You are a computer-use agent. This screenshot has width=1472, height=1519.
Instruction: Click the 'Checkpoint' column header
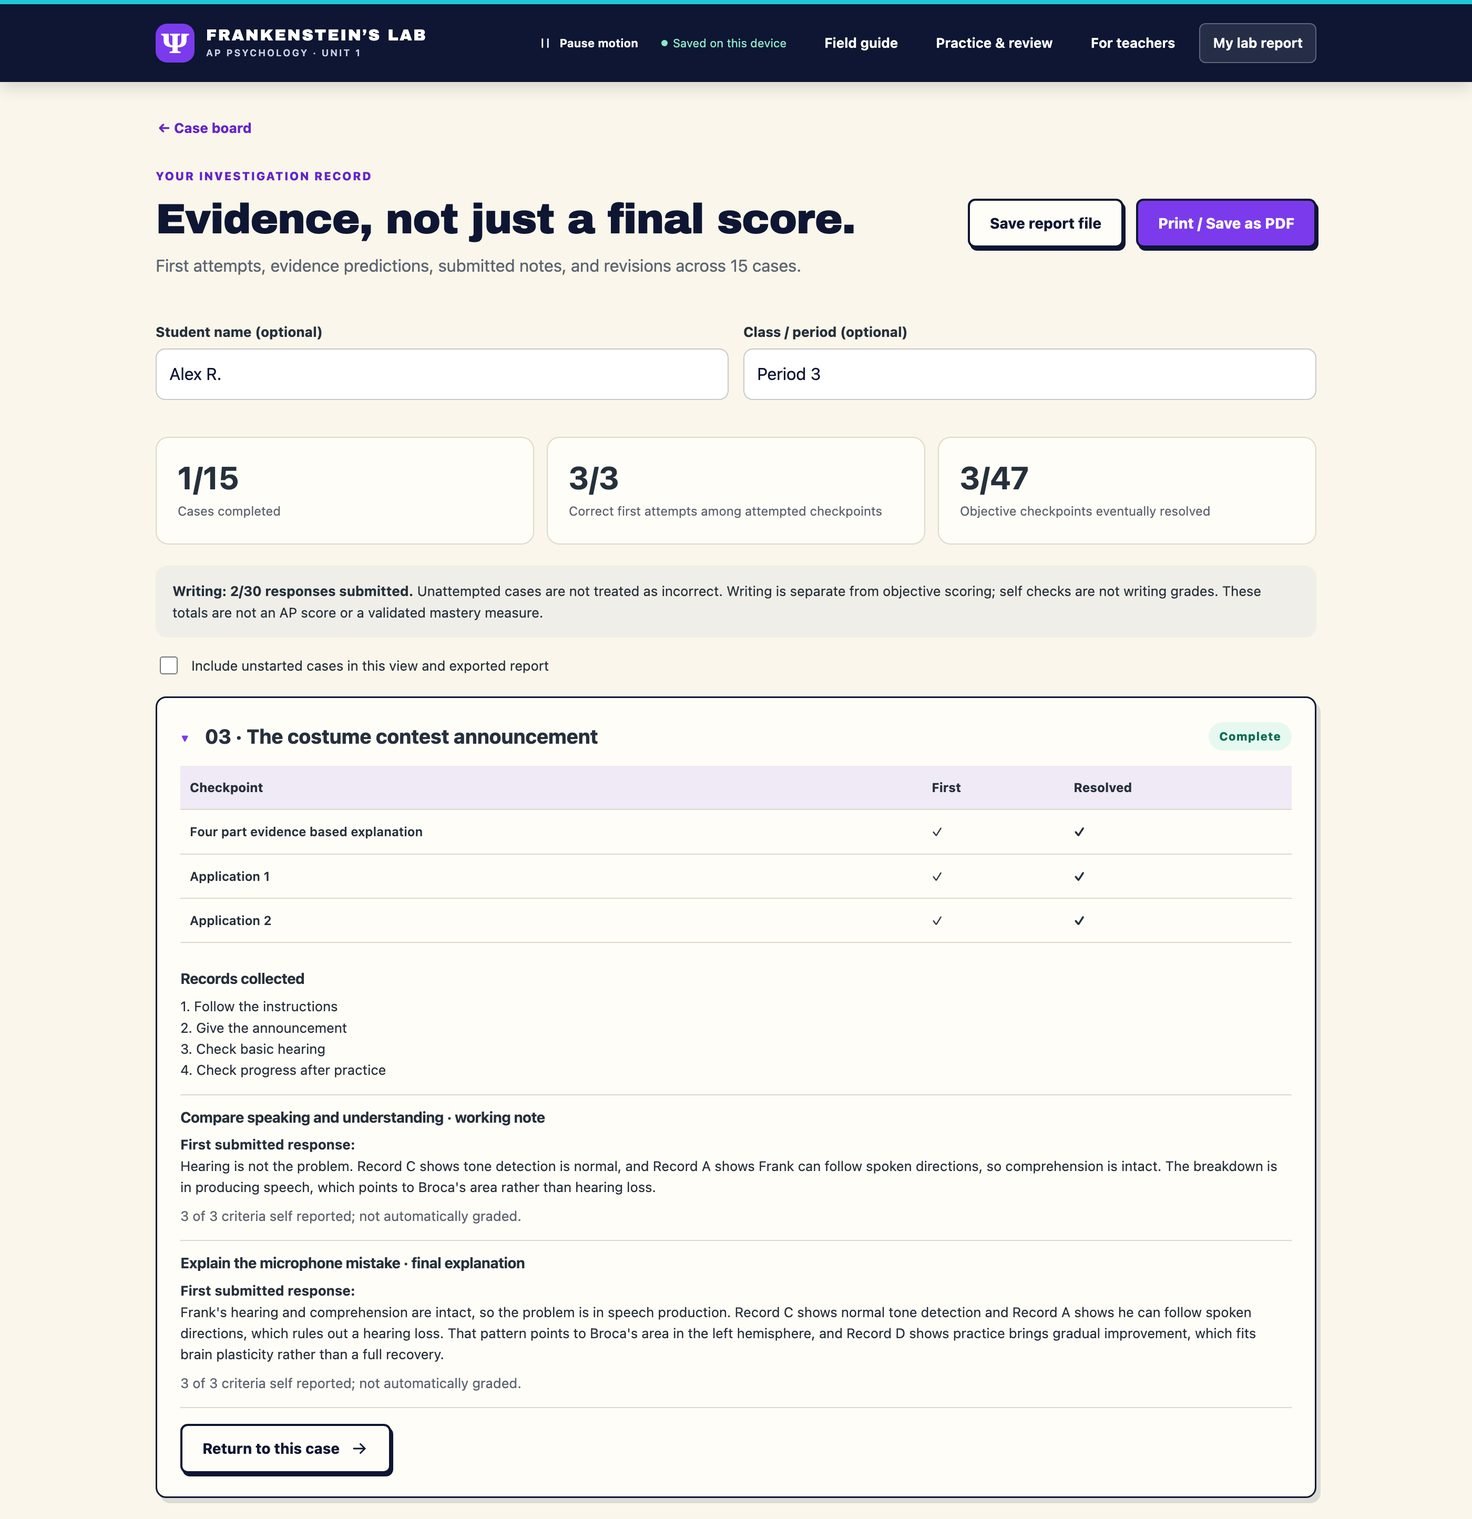tap(226, 788)
